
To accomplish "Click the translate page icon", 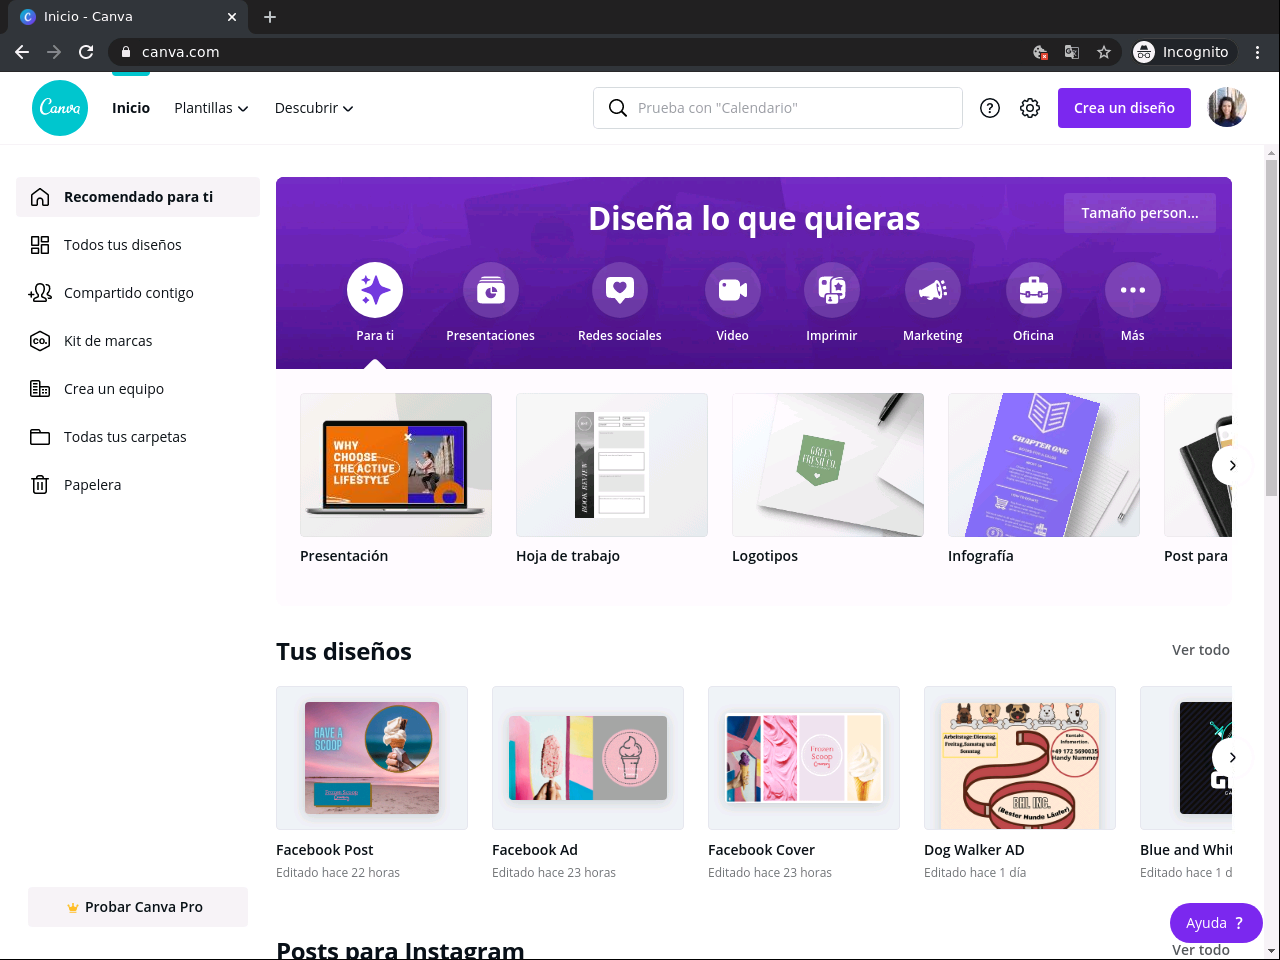I will click(x=1072, y=52).
